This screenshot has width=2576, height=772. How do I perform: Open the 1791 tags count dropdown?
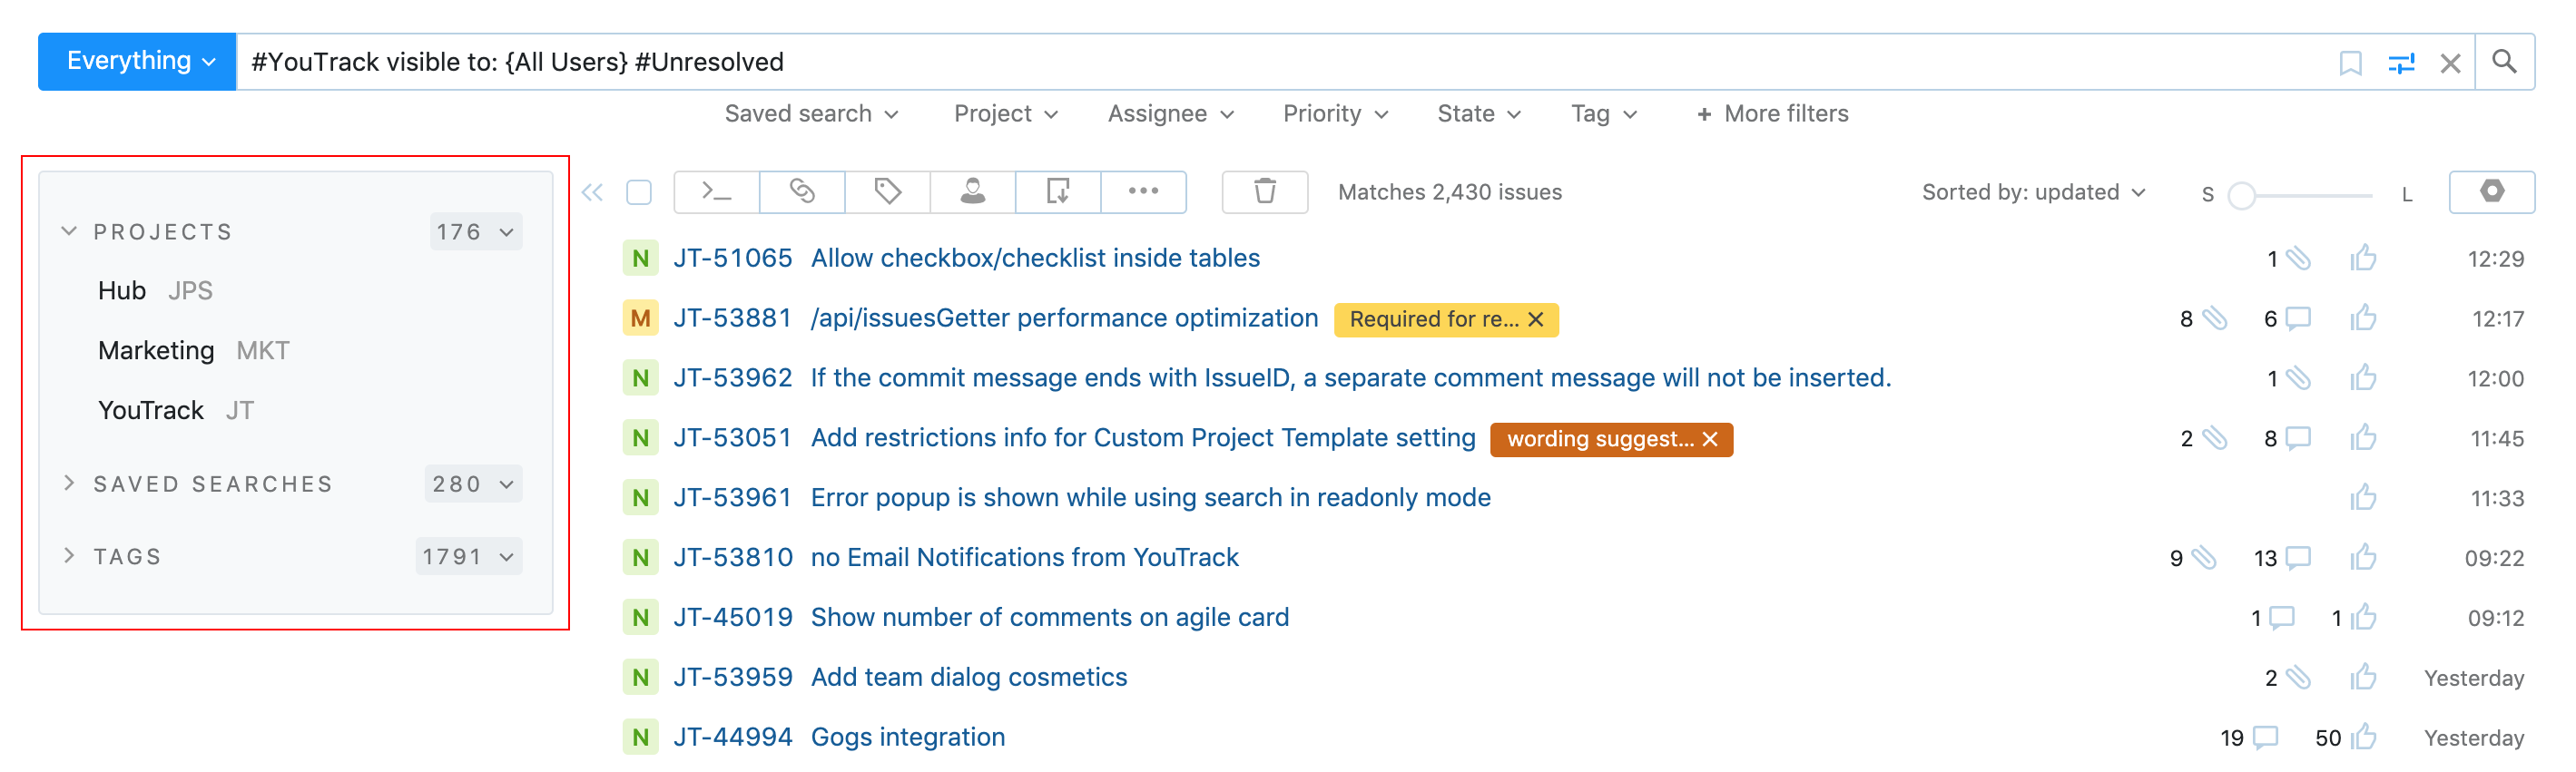(469, 556)
